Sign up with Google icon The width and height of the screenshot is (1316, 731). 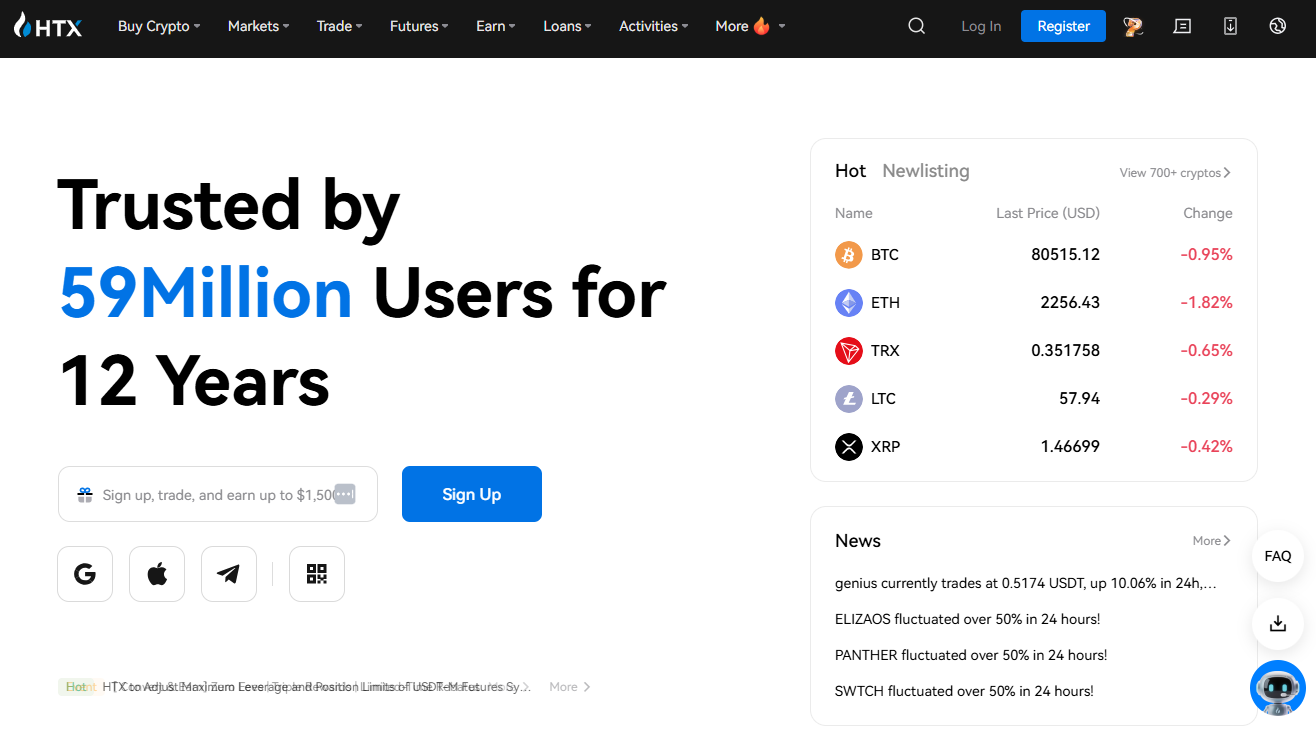click(85, 574)
